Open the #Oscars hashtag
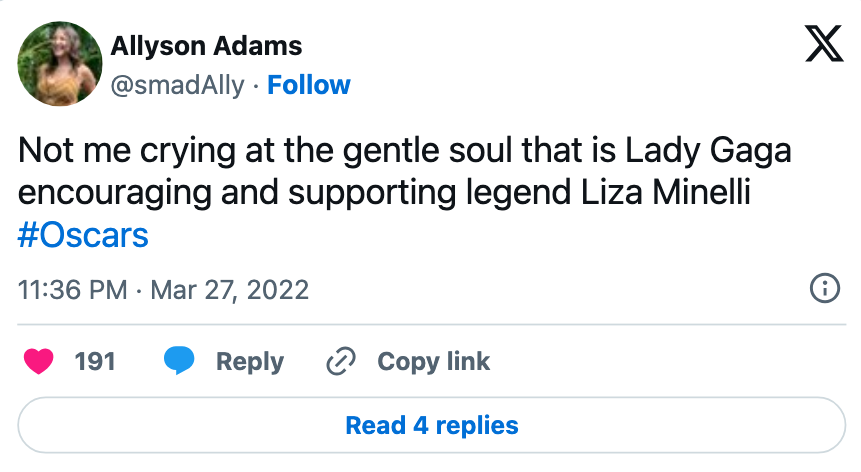Image resolution: width=861 pixels, height=472 pixels. (x=83, y=237)
